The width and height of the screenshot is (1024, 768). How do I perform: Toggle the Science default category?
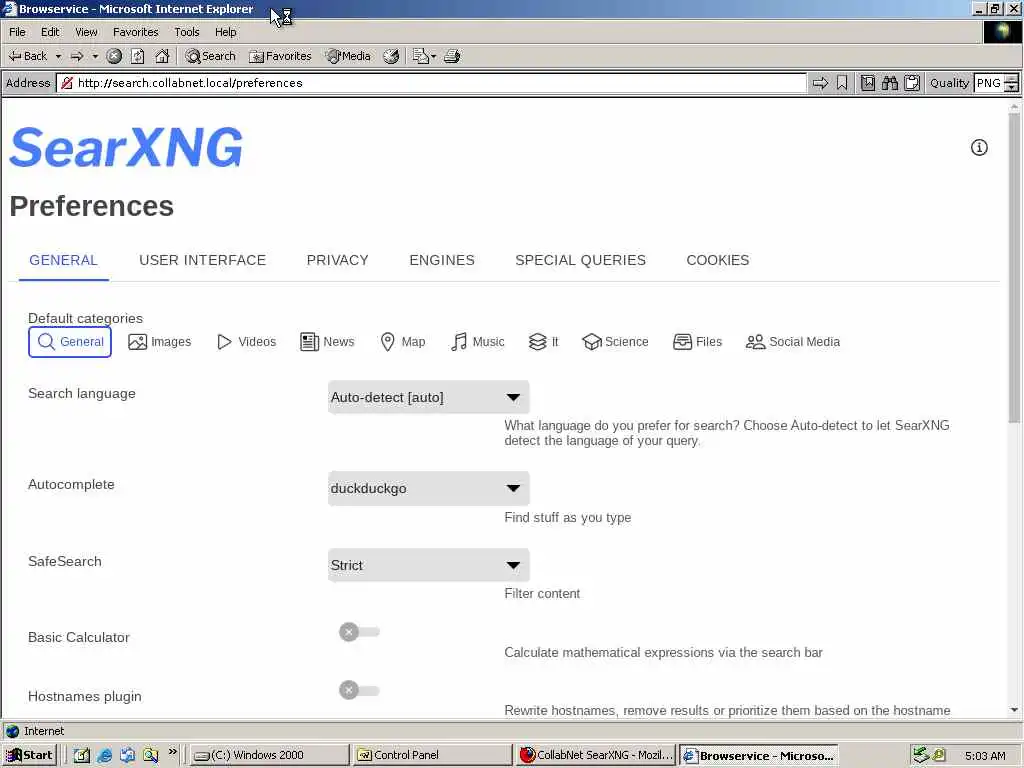pos(615,342)
